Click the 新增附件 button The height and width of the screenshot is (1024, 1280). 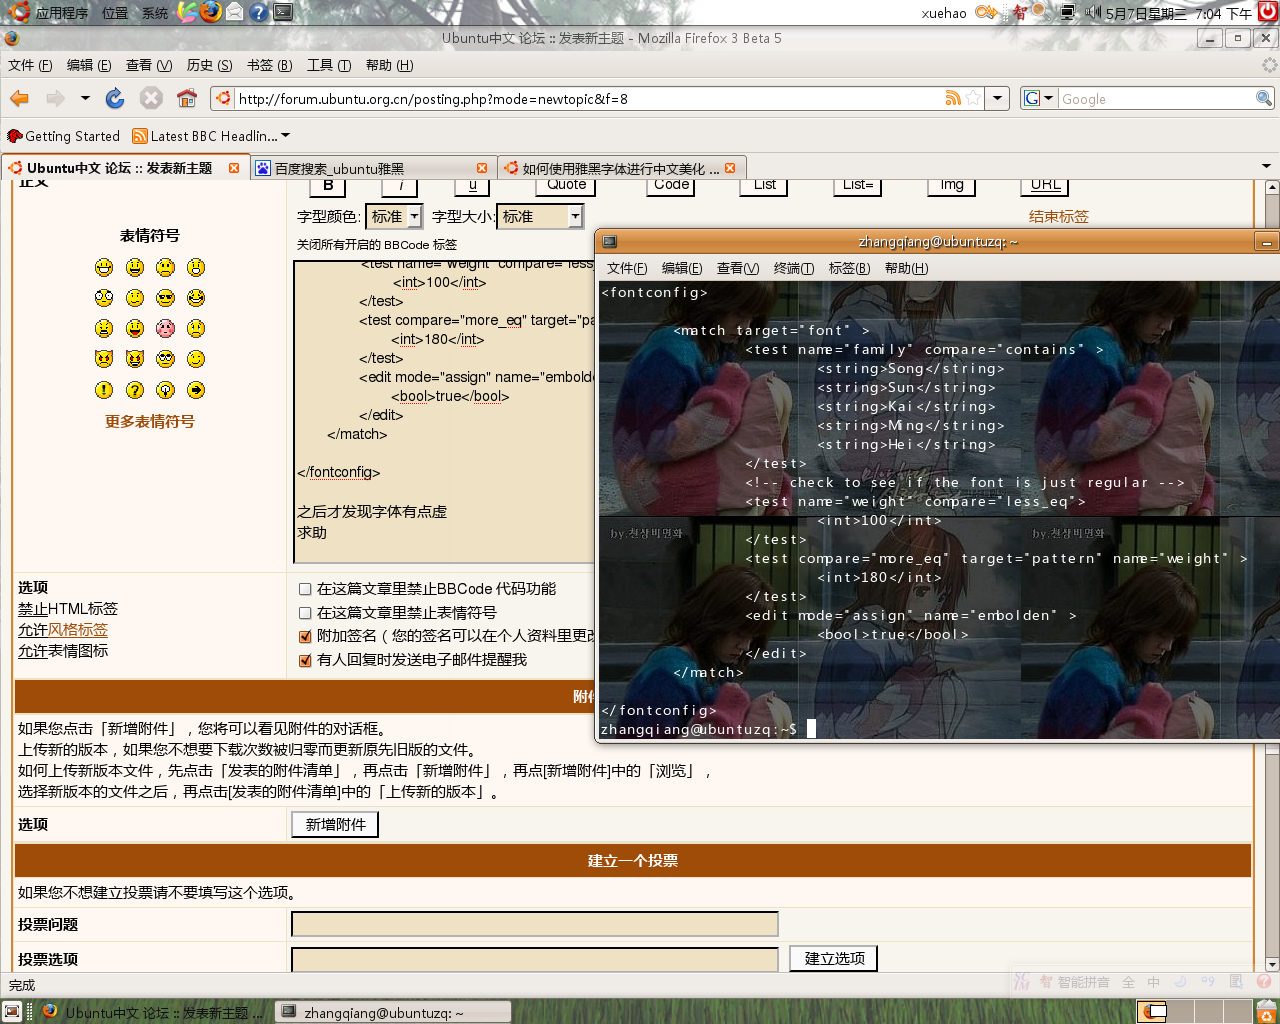pyautogui.click(x=335, y=825)
